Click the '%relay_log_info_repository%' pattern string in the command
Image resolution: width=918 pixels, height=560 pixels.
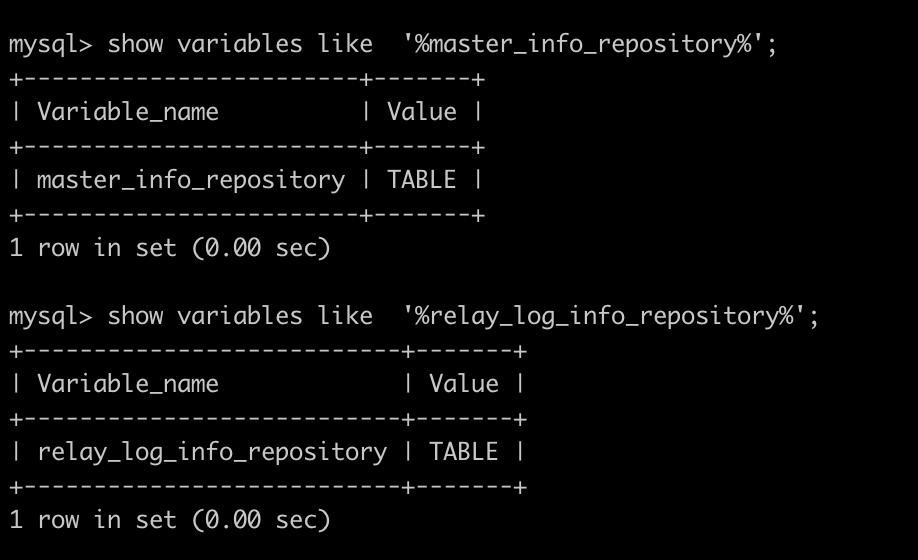coord(611,316)
